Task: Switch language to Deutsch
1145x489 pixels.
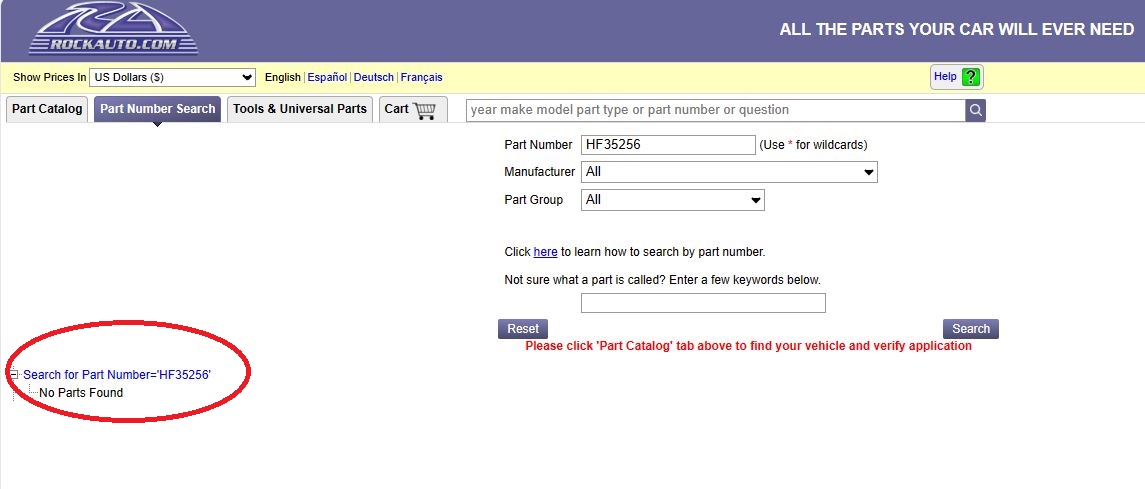Action: click(x=374, y=77)
